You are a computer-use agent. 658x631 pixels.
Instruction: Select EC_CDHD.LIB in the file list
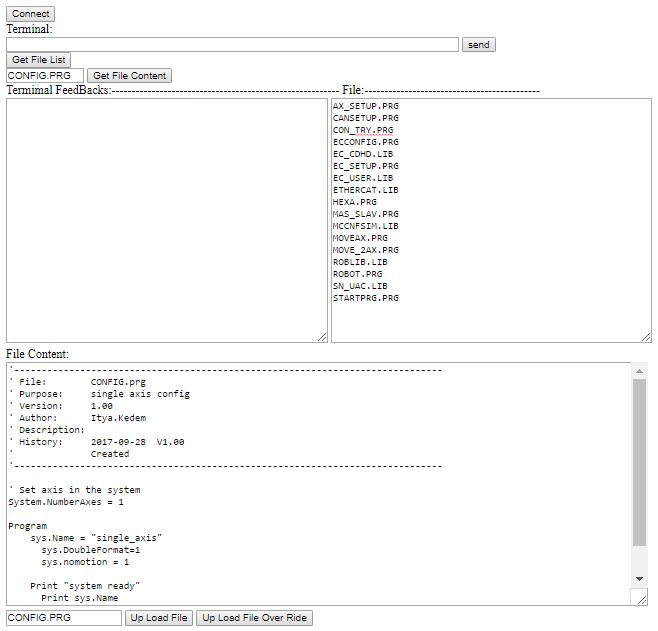tap(363, 154)
